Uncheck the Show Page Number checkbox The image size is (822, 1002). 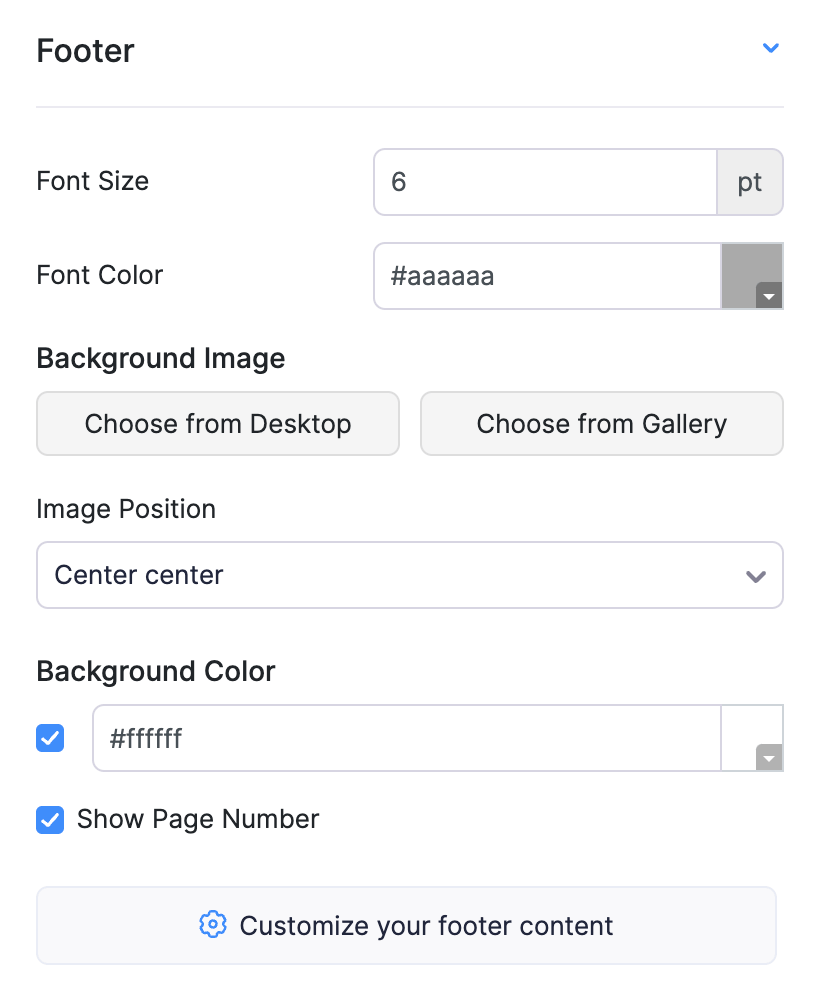click(50, 820)
